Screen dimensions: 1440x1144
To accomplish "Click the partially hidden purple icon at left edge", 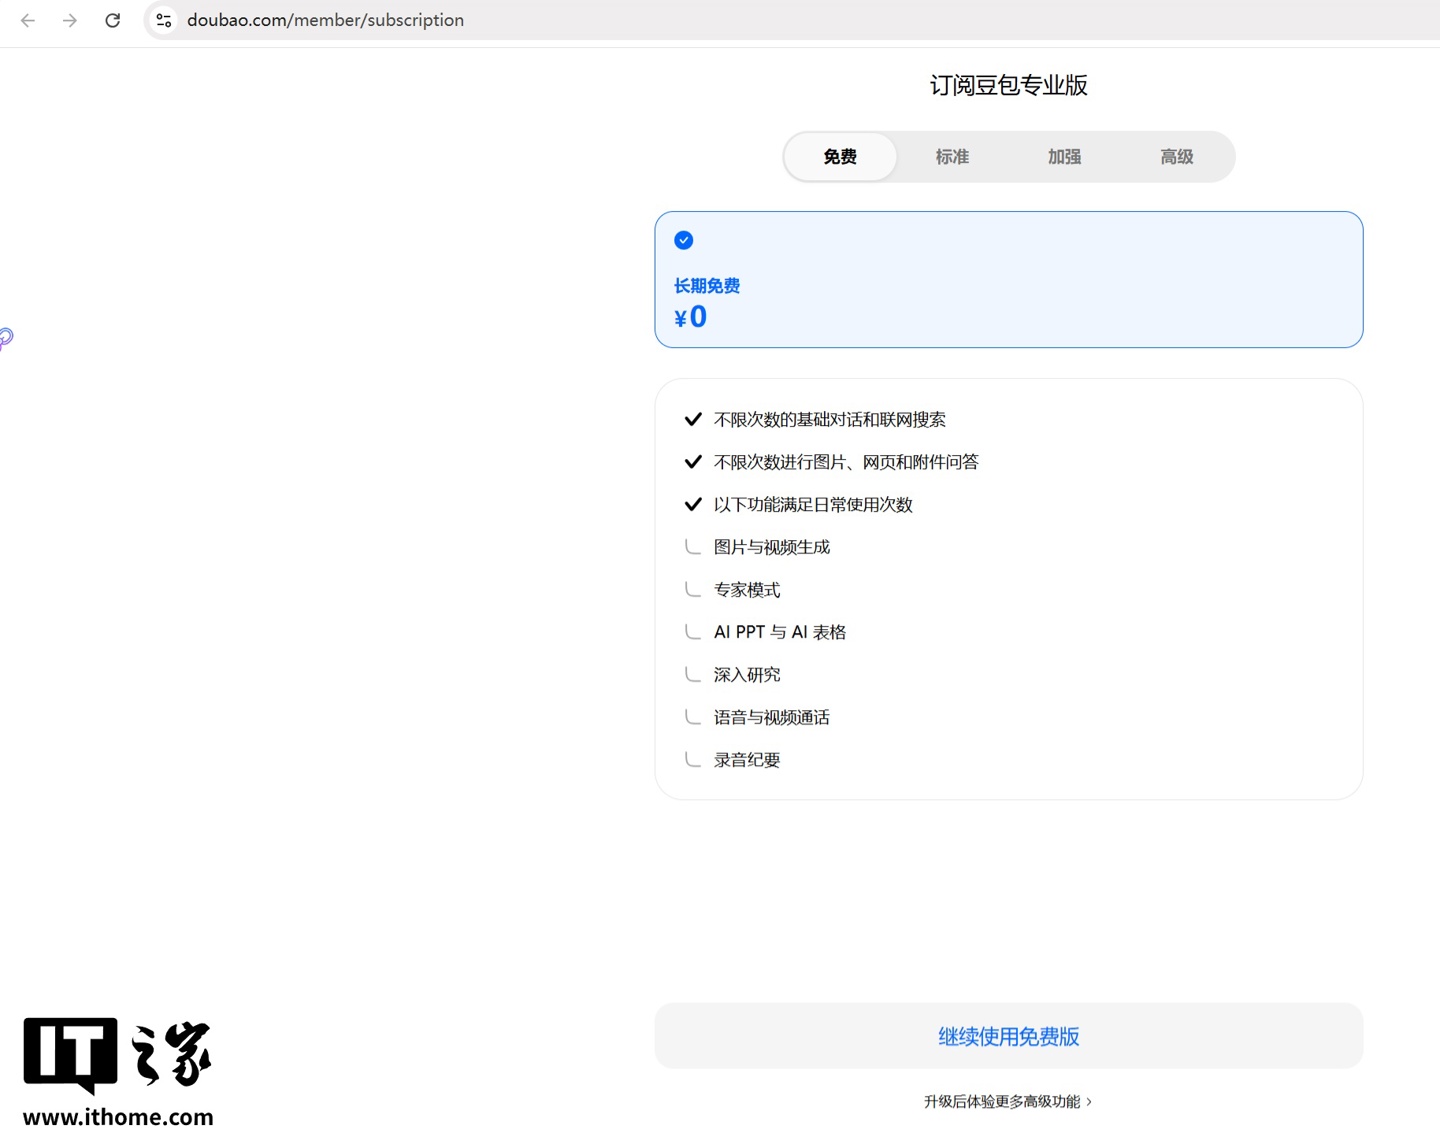I will 6,339.
